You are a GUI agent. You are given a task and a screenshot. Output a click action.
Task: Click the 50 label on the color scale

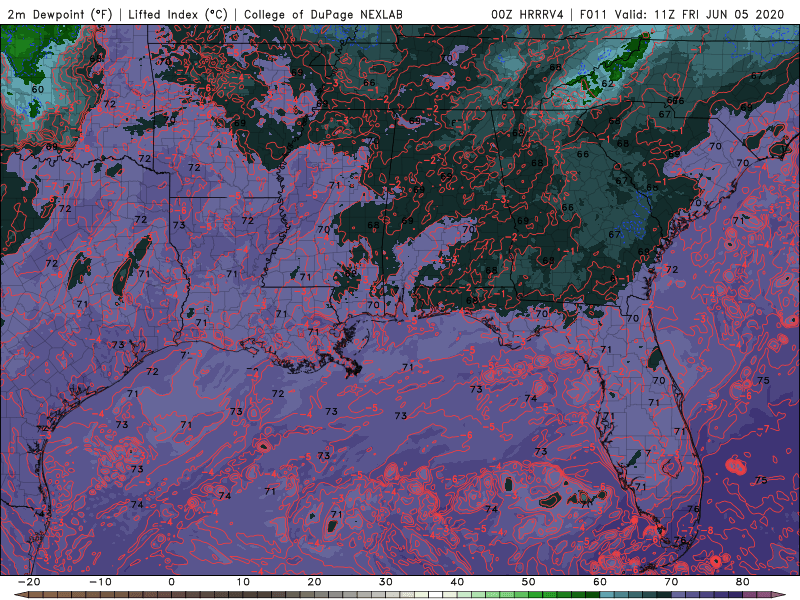[529, 582]
